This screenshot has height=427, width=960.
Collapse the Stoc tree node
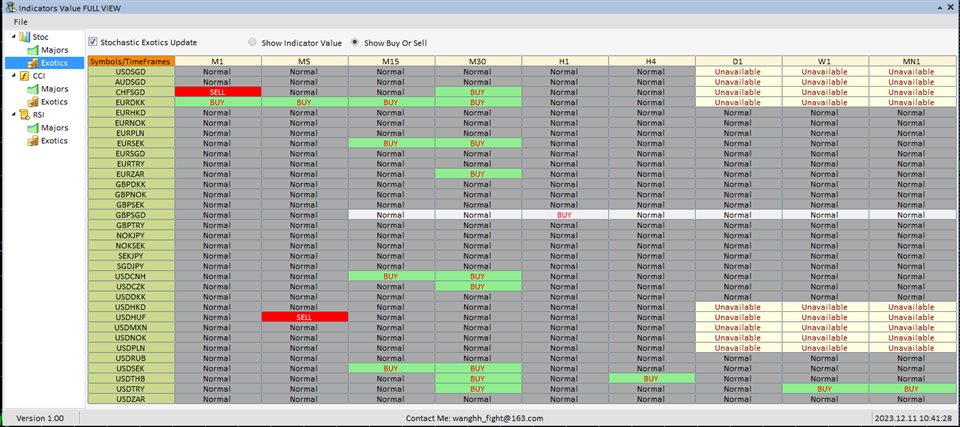[13, 37]
